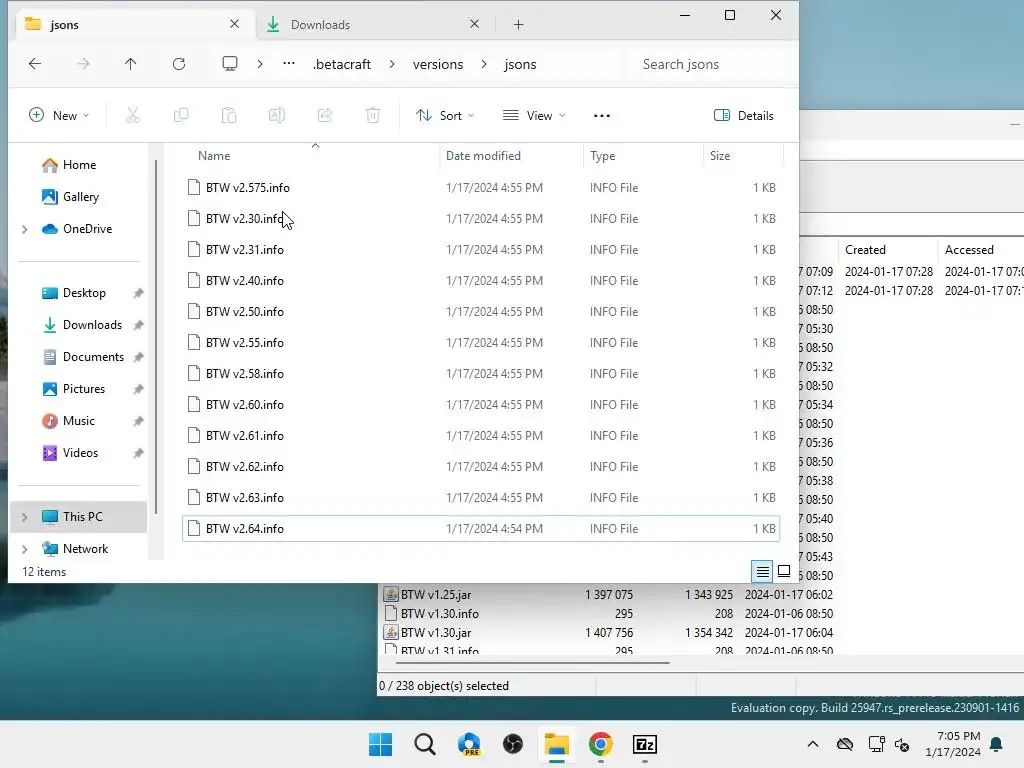The image size is (1024, 768).
Task: Click the Paste clipboard icon
Action: [x=229, y=116]
